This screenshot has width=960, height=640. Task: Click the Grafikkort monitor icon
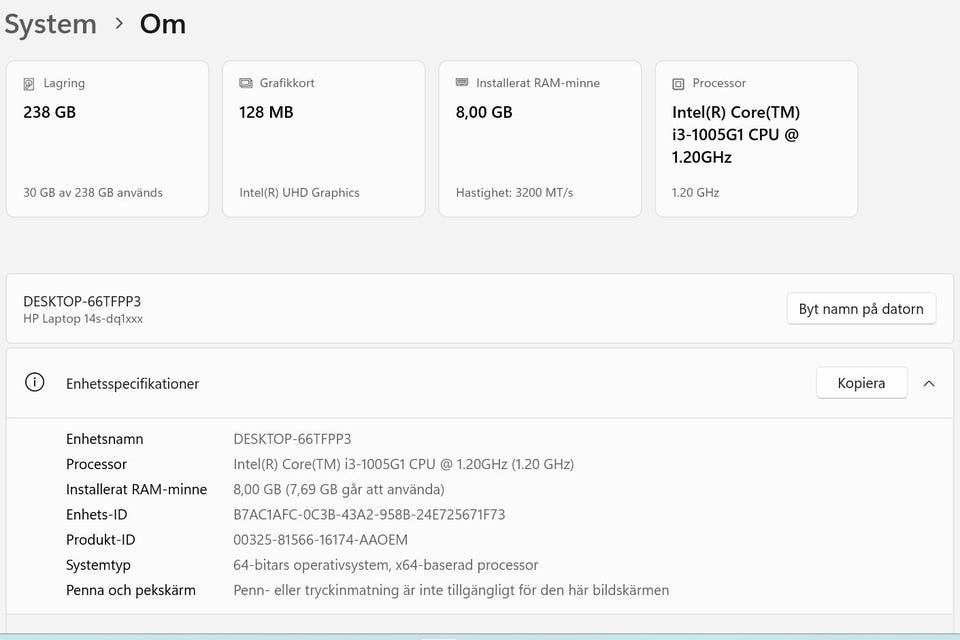tap(246, 83)
